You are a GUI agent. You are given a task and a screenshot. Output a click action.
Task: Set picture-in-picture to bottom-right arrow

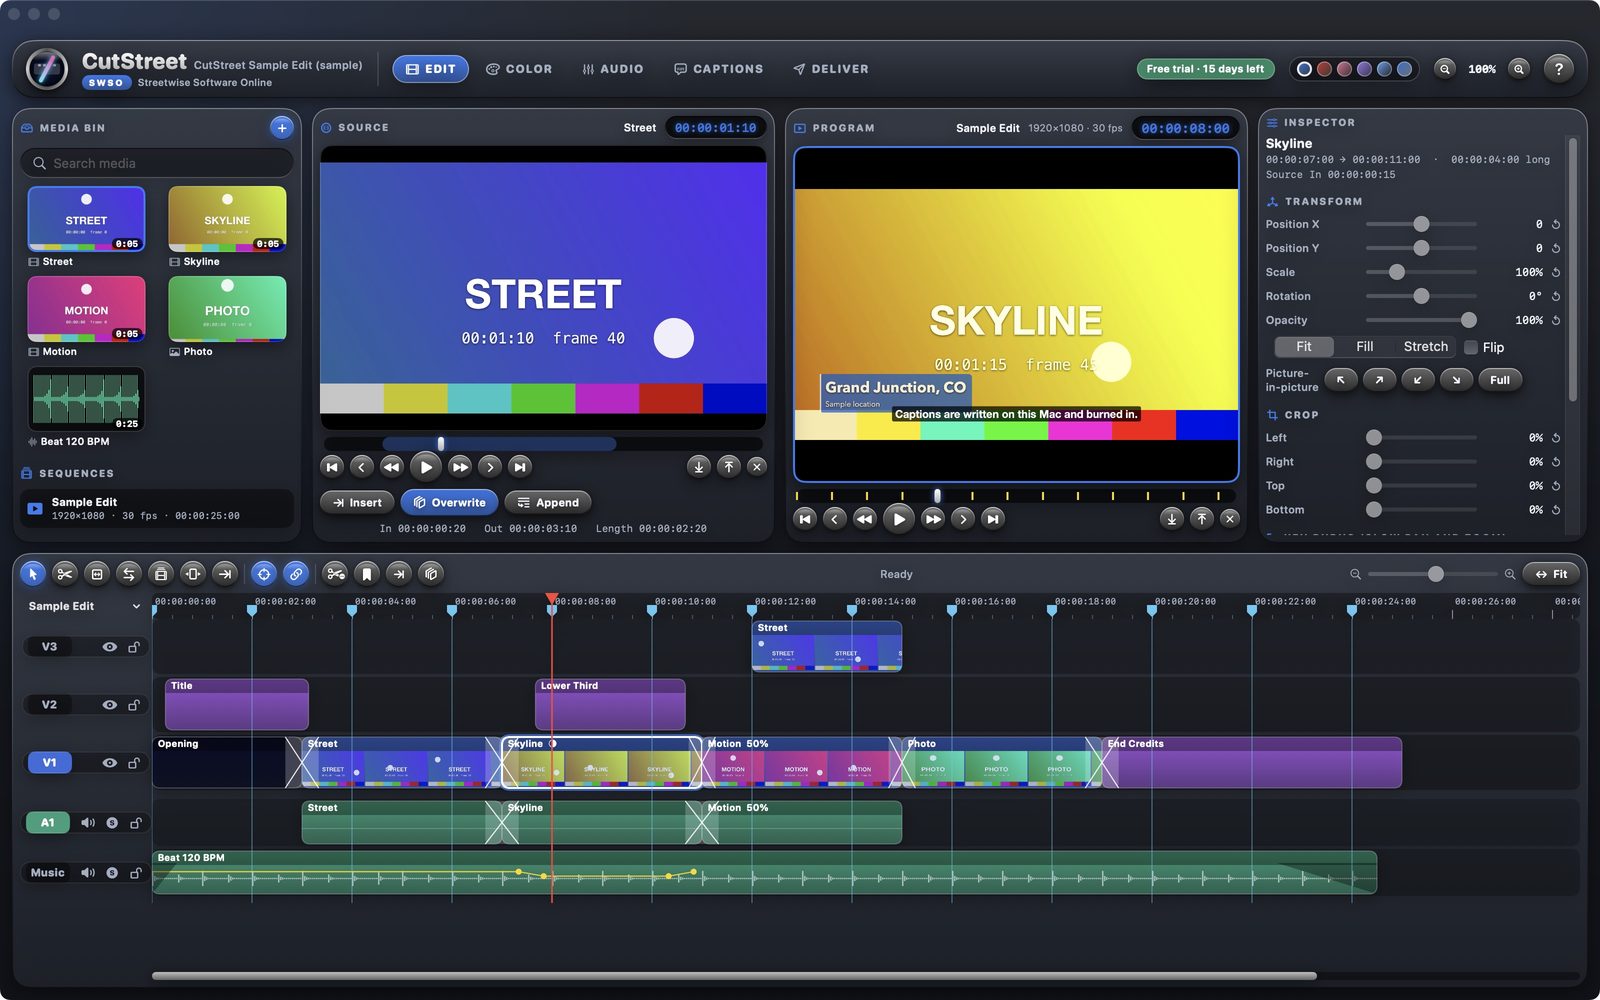pos(1456,380)
